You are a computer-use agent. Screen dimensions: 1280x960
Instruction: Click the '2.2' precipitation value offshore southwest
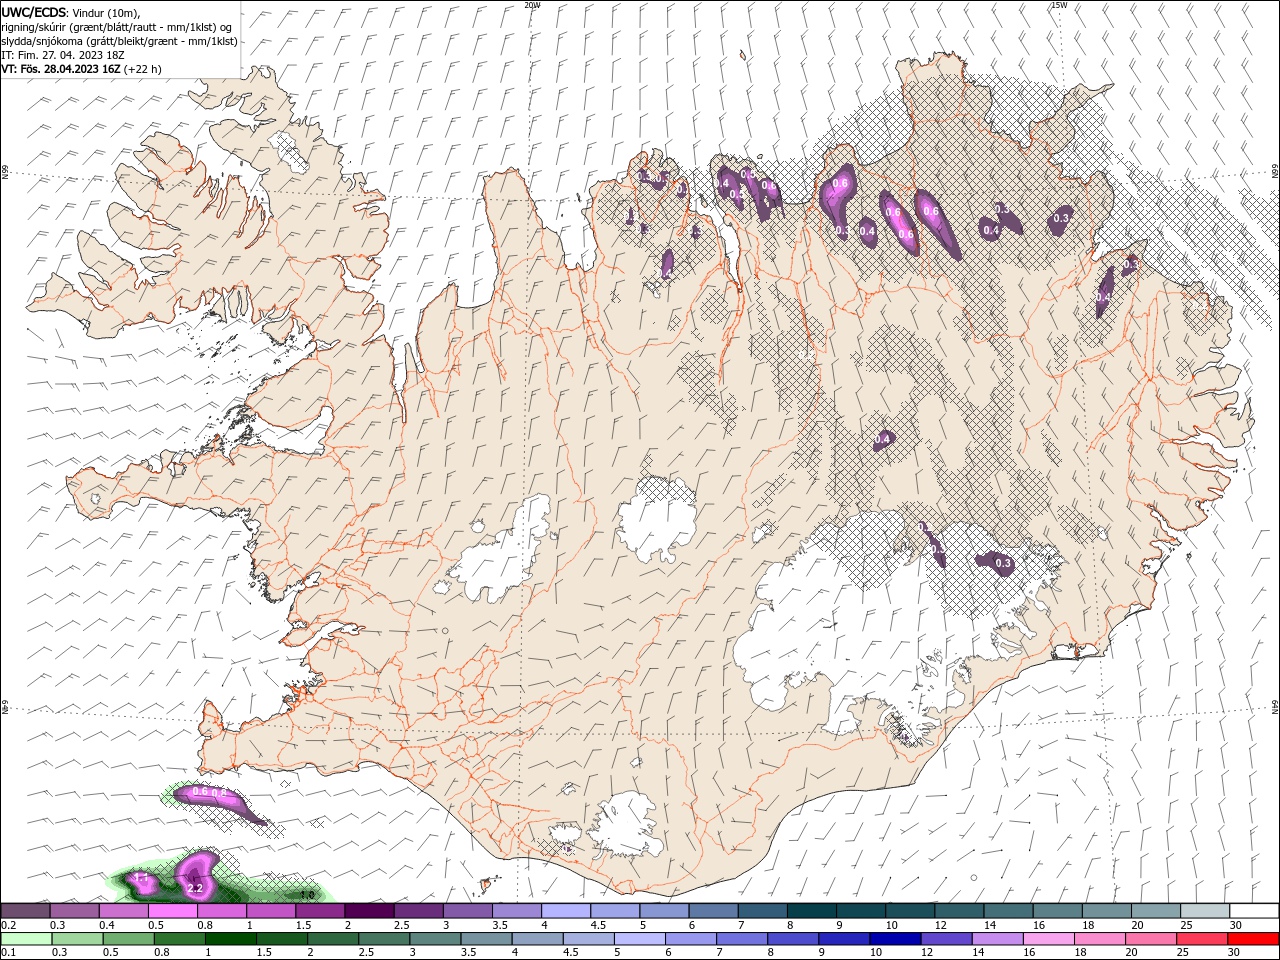196,888
